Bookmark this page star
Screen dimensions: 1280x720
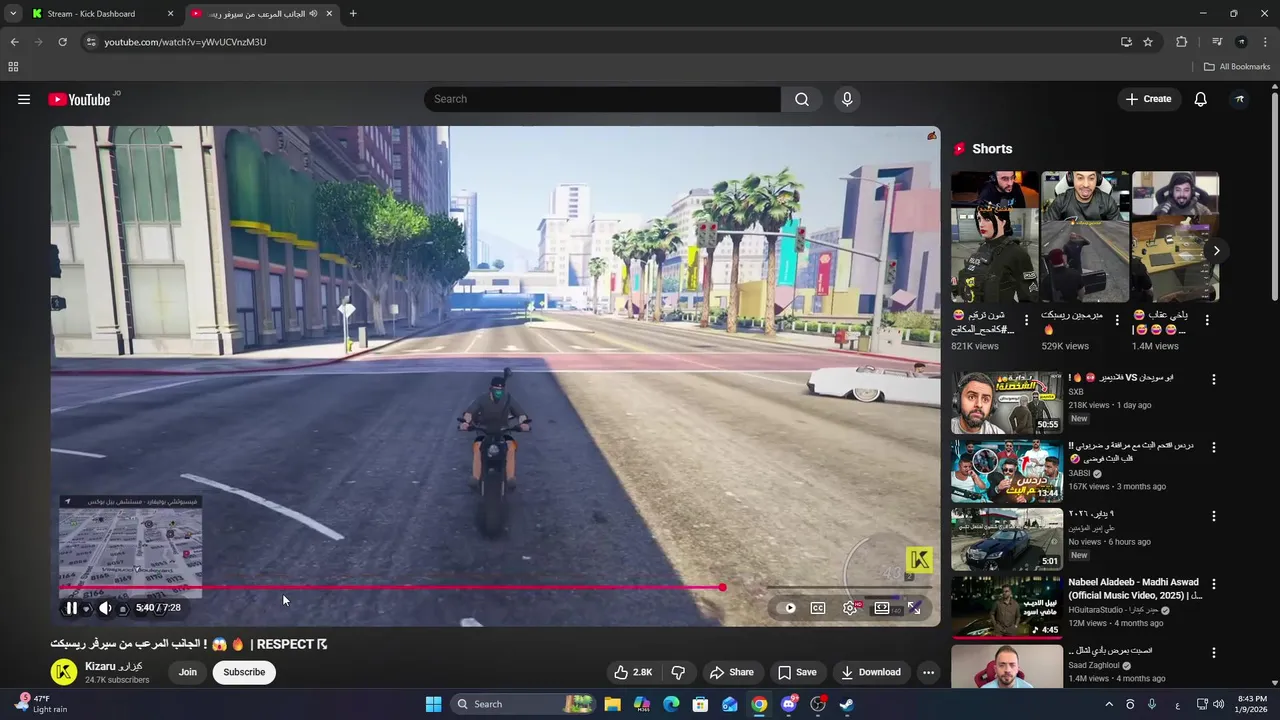[x=1148, y=42]
